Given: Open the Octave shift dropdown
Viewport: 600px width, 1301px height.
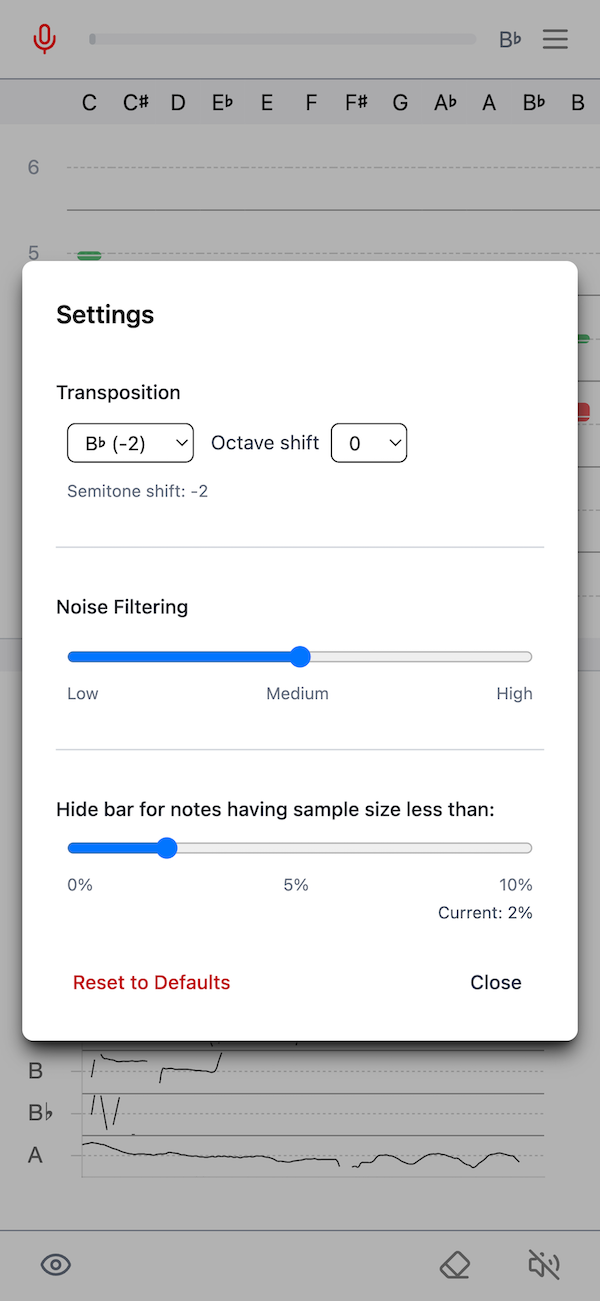Looking at the screenshot, I should click(369, 442).
